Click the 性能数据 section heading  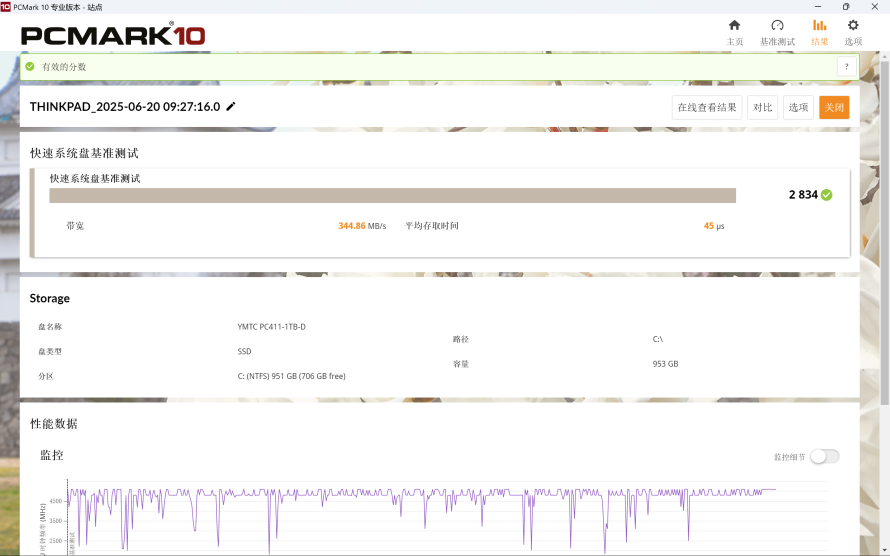tap(53, 424)
